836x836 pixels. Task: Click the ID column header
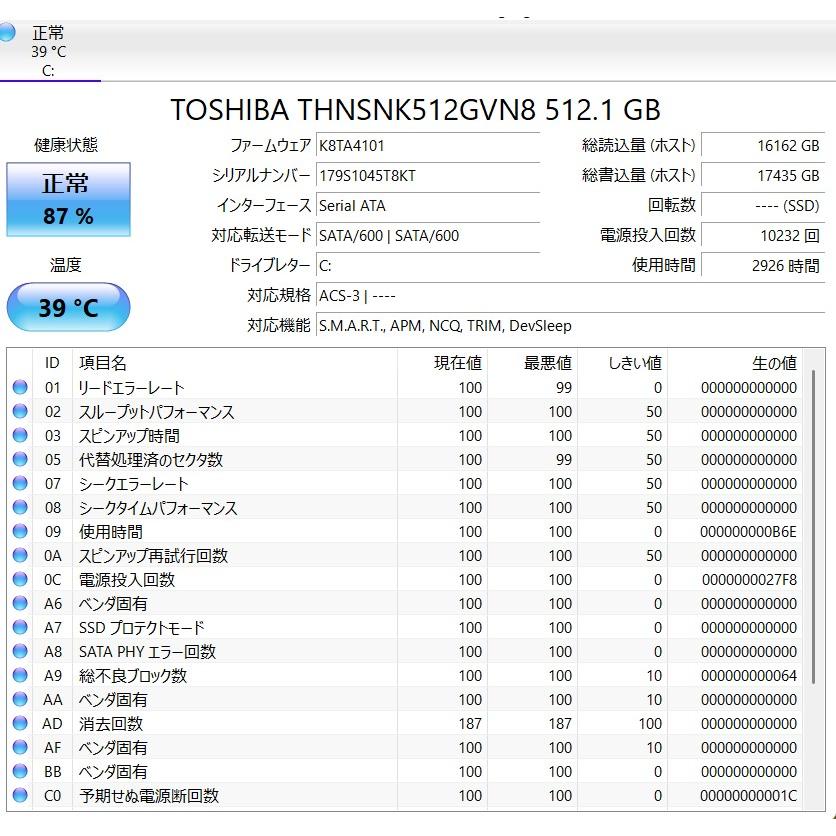[52, 363]
